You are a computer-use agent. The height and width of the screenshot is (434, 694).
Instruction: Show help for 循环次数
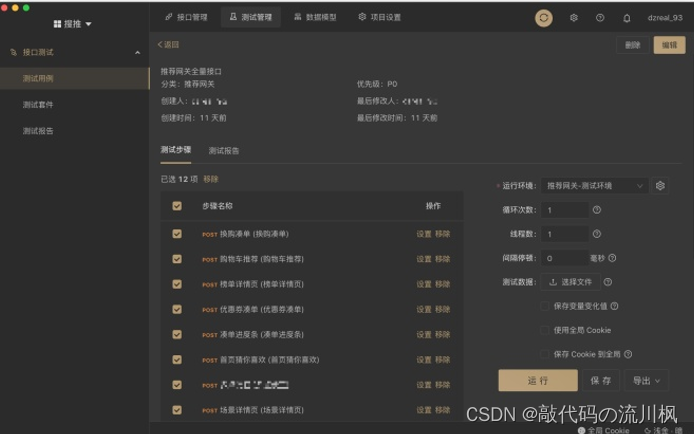coord(597,210)
